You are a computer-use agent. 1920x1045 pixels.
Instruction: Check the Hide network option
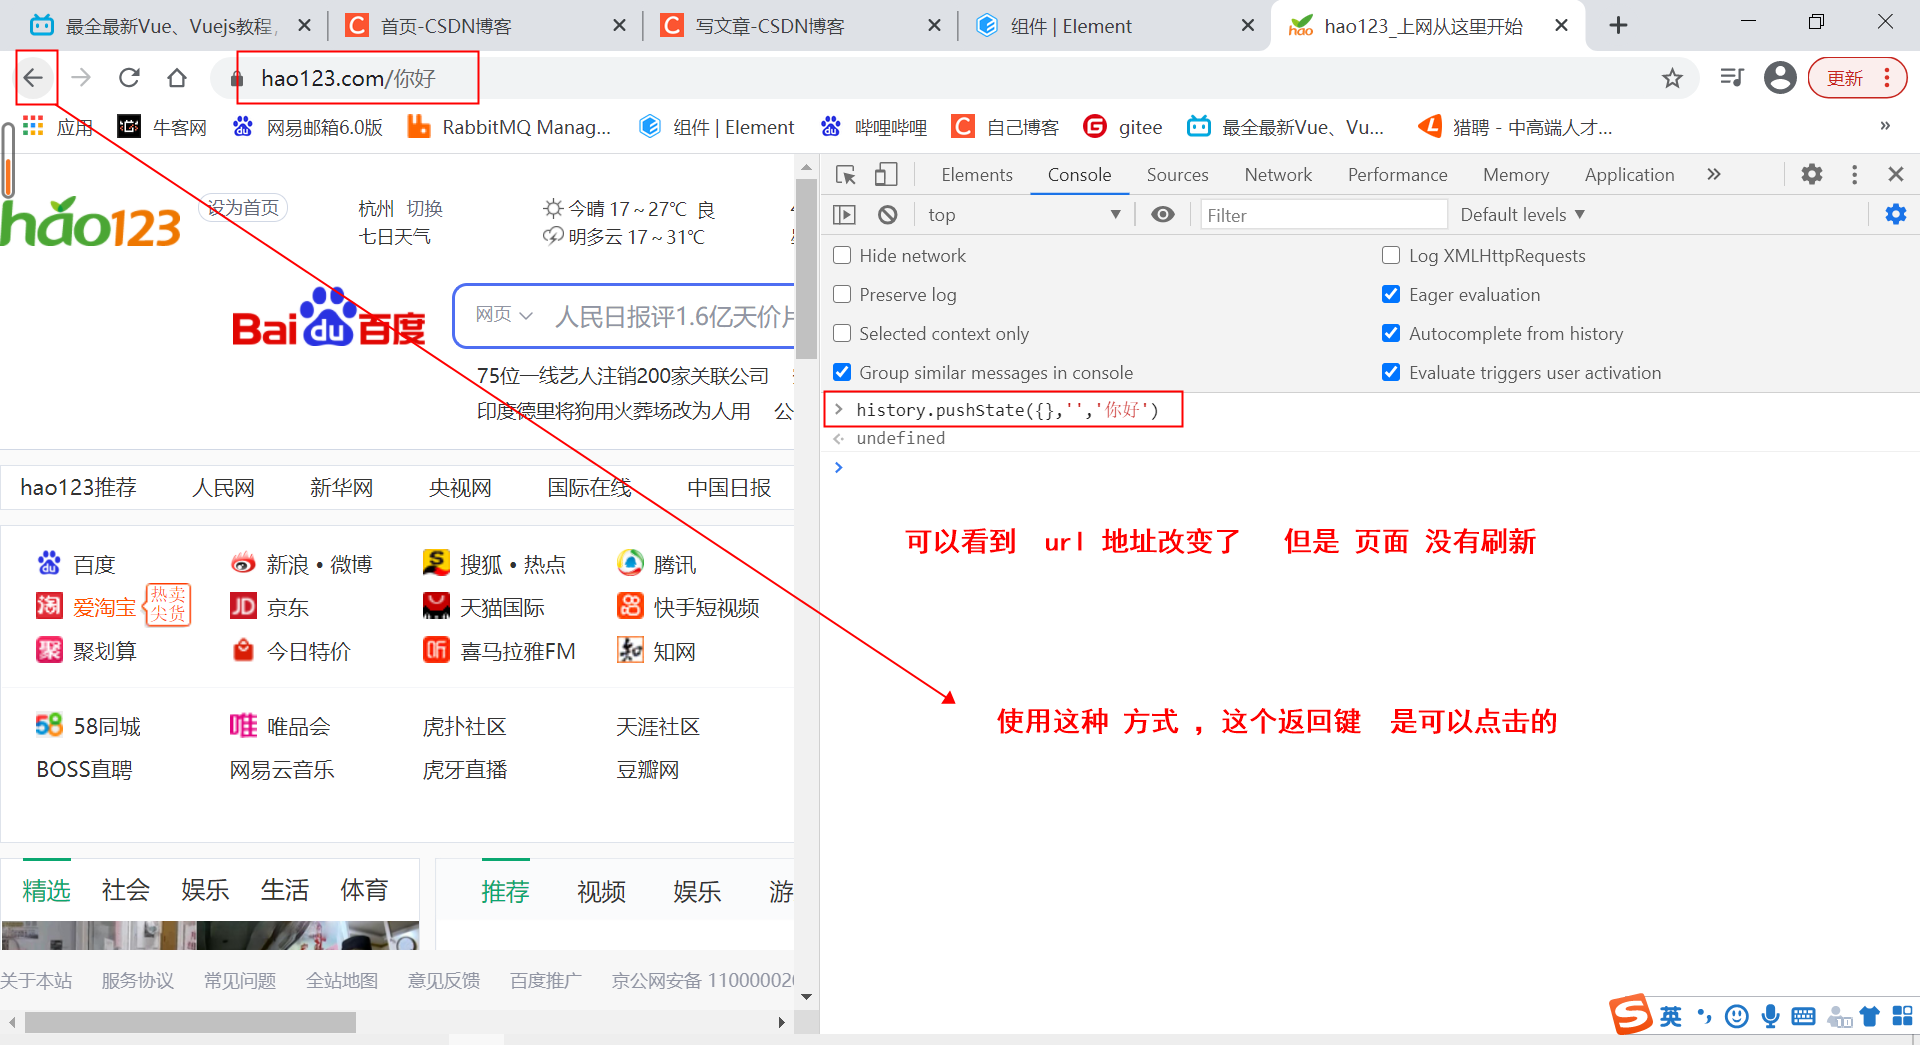[842, 255]
